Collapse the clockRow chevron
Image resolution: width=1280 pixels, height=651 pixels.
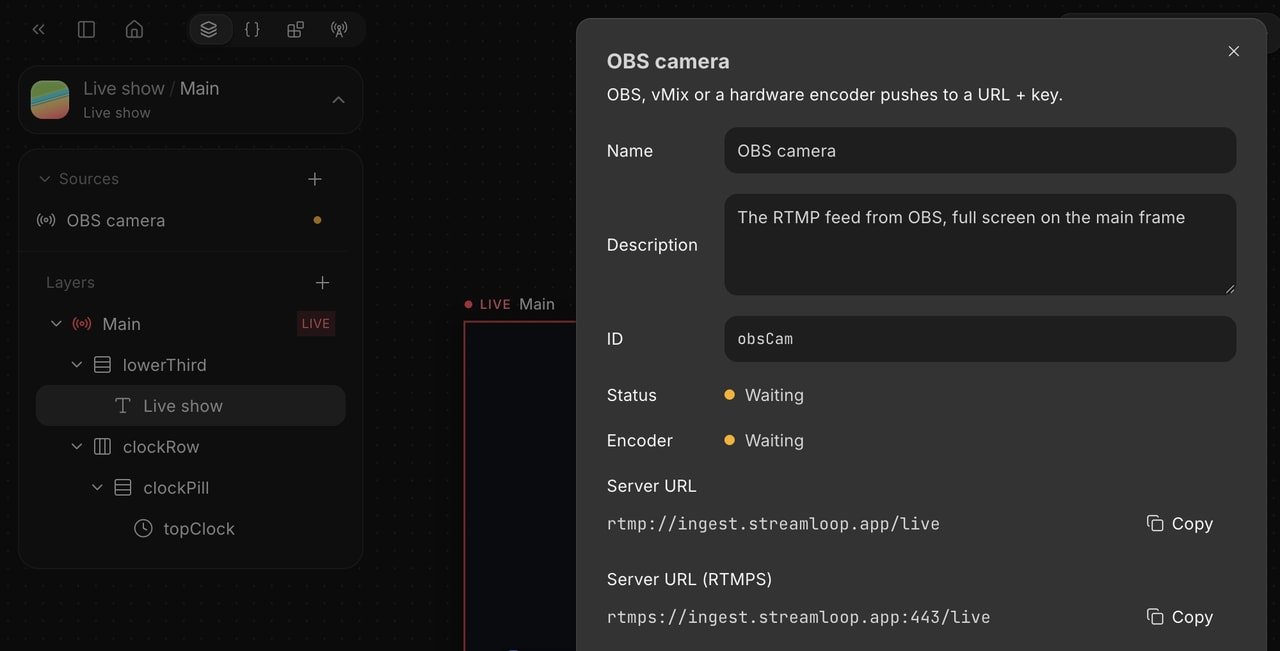click(77, 447)
